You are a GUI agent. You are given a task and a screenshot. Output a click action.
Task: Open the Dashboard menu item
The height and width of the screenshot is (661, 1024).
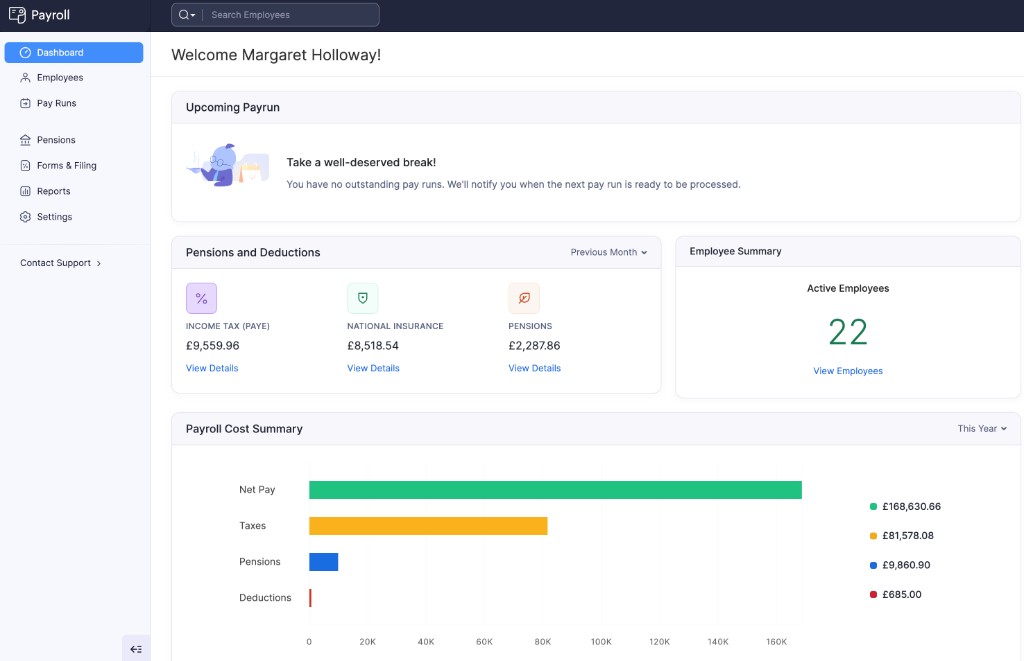point(74,52)
